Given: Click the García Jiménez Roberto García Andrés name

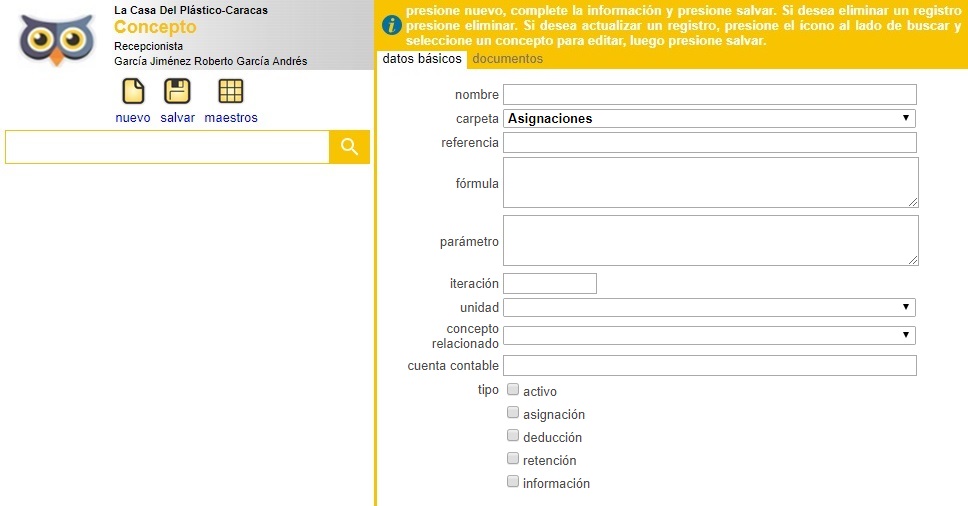Looking at the screenshot, I should click(x=211, y=61).
